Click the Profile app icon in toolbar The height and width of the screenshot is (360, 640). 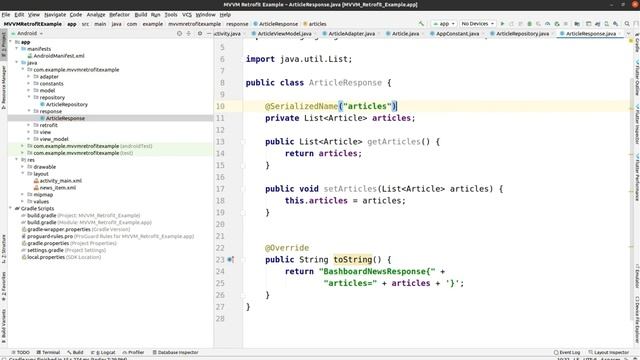pyautogui.click(x=548, y=24)
